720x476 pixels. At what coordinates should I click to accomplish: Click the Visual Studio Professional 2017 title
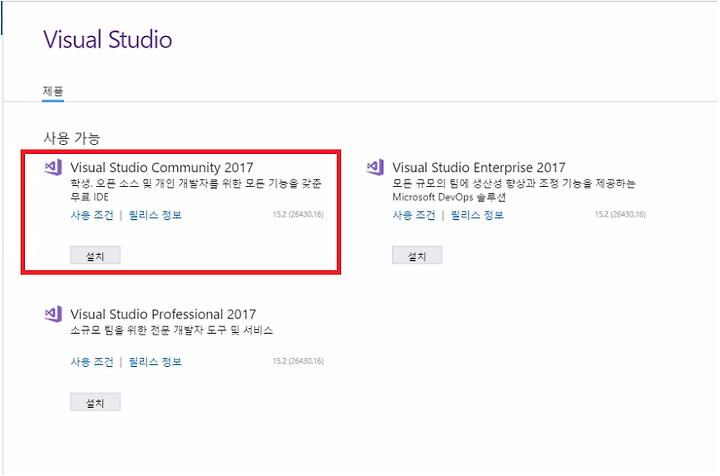click(x=163, y=314)
